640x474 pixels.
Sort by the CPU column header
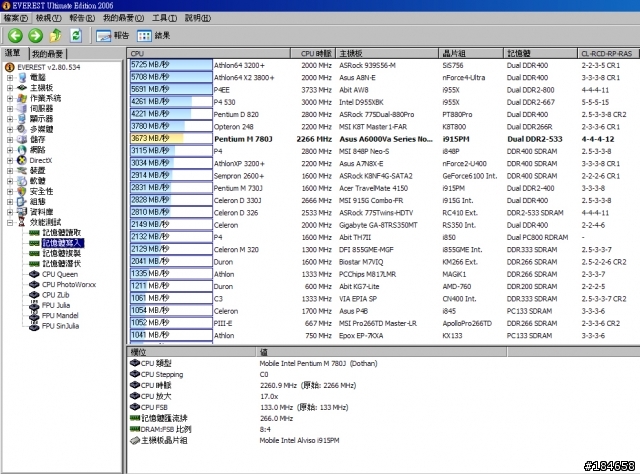point(209,53)
